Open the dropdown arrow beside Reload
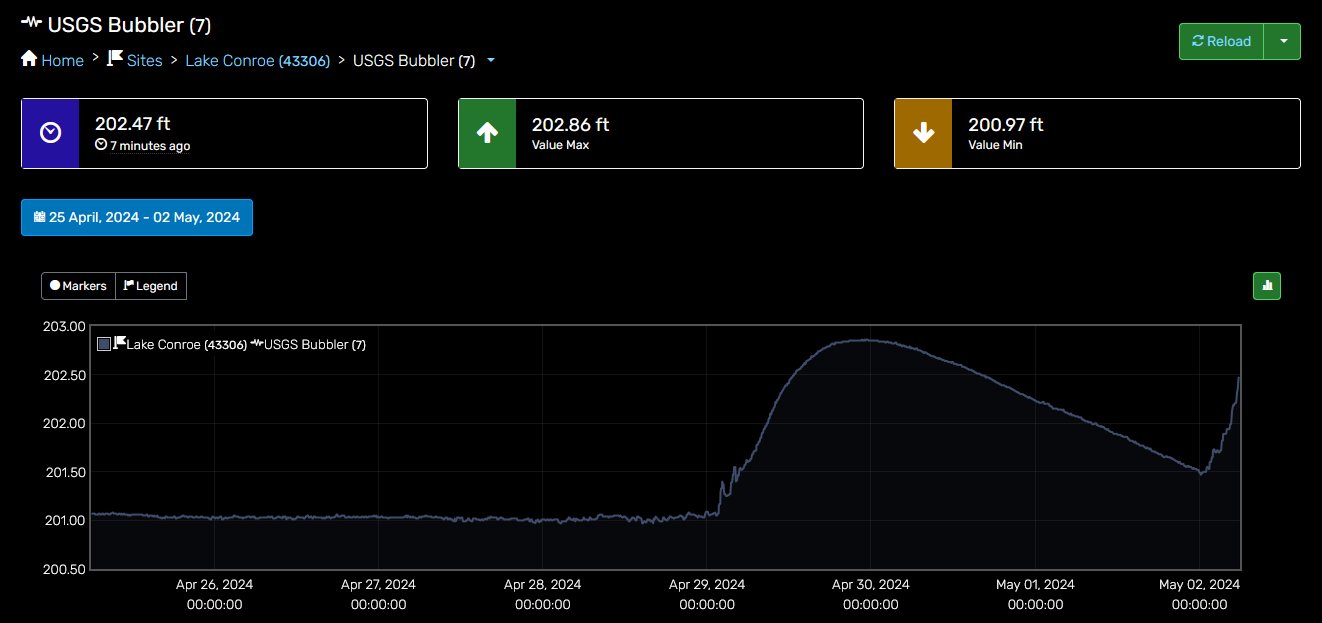 pos(1283,41)
